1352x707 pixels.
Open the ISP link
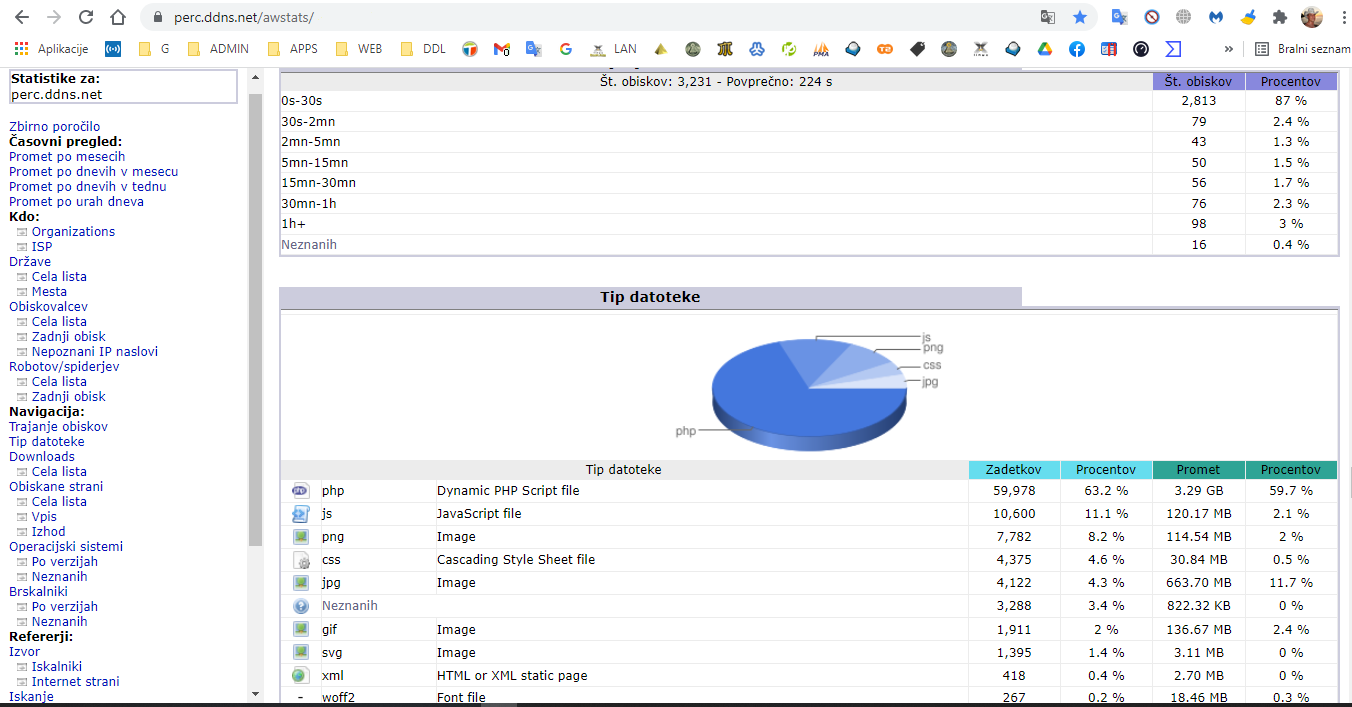pyautogui.click(x=42, y=246)
